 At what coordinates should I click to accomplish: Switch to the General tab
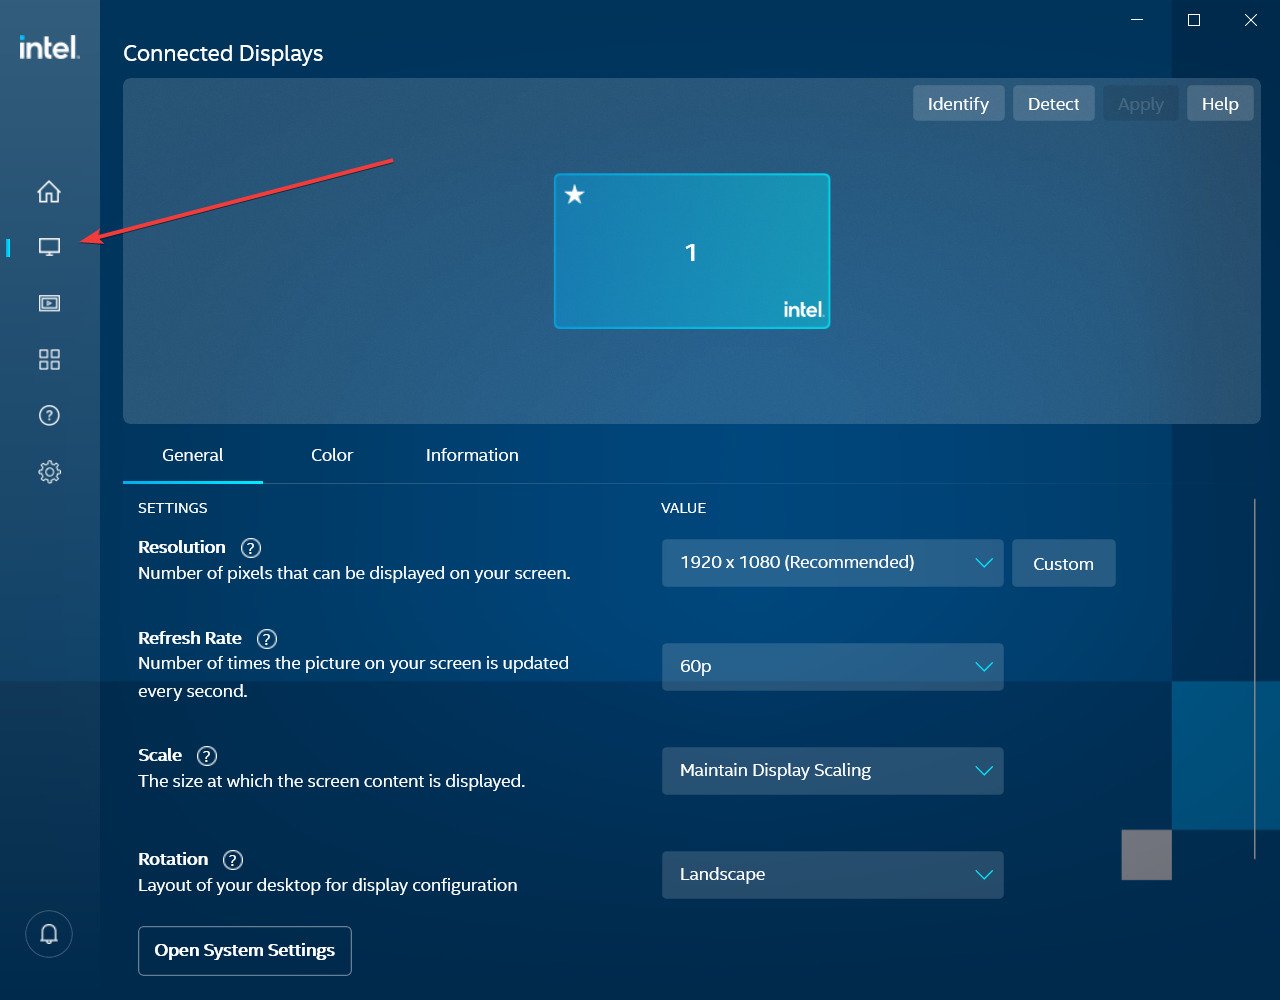(193, 455)
